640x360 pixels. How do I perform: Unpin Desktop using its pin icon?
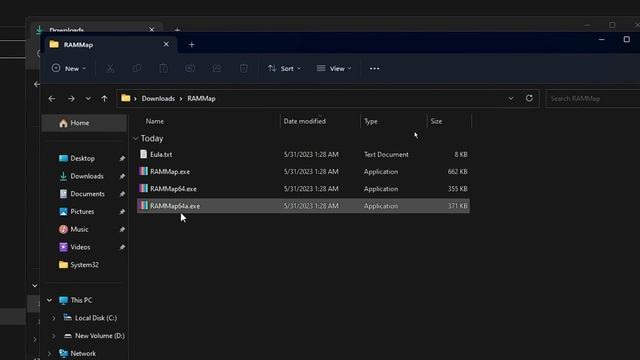(122, 158)
